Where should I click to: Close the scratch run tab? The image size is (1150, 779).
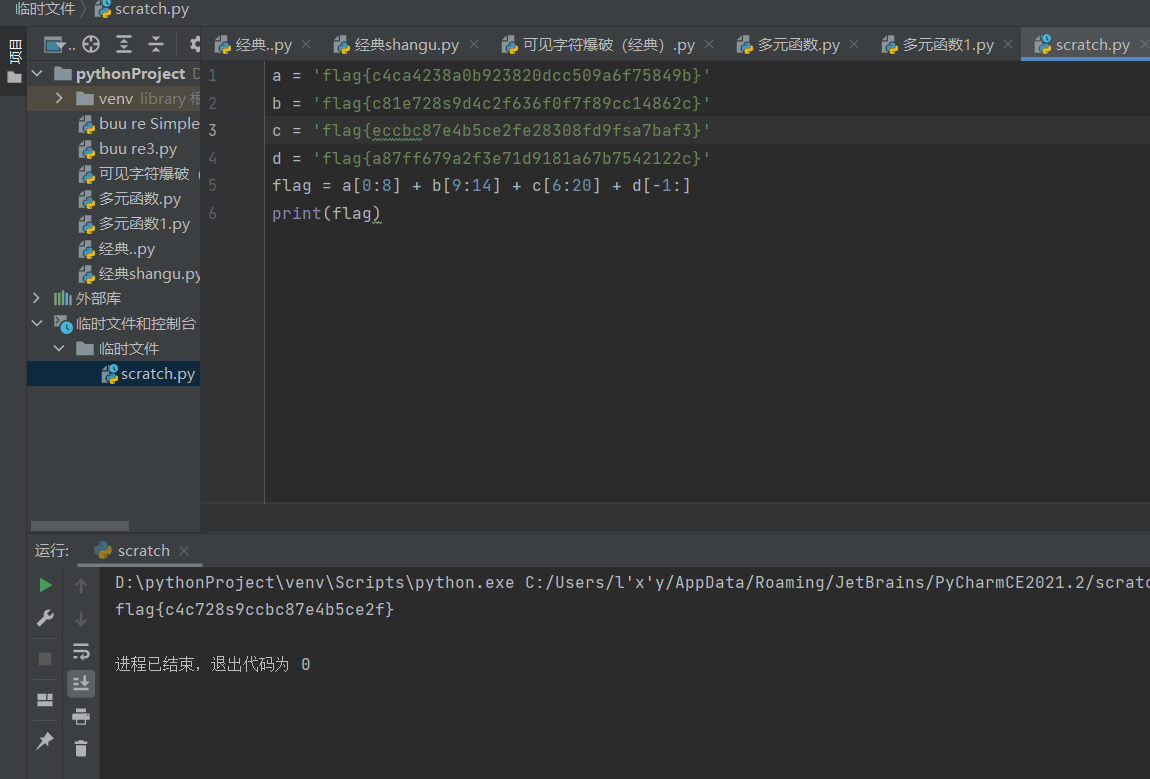tap(184, 550)
